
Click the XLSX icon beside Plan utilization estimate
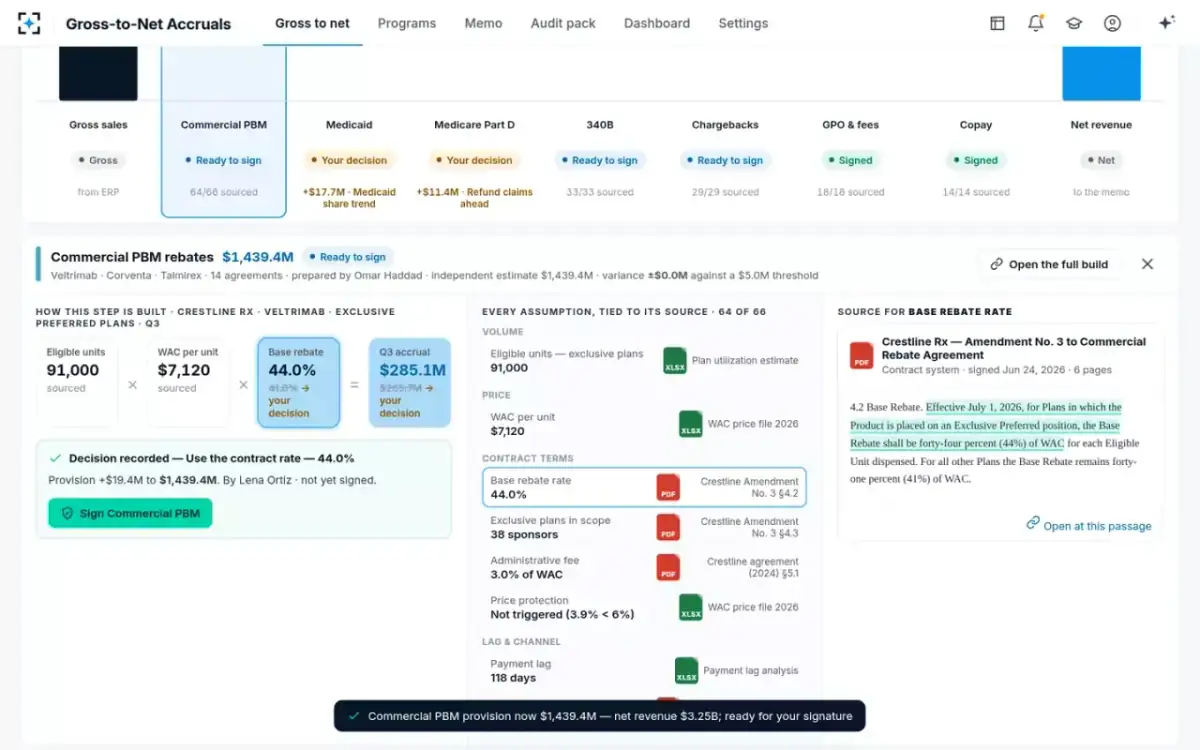click(x=675, y=361)
